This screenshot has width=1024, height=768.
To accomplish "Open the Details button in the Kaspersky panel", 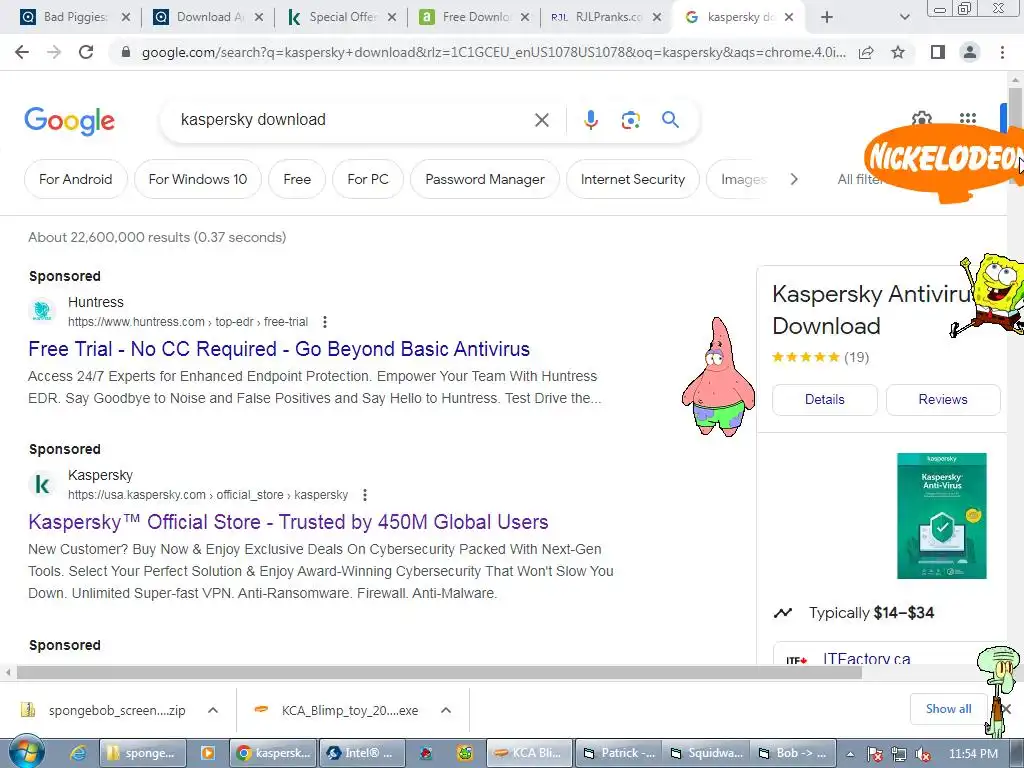I will click(x=825, y=400).
